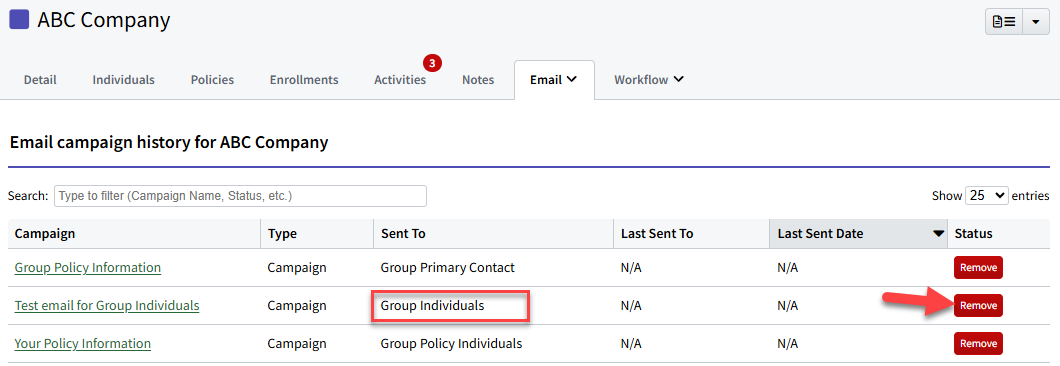This screenshot has height=366, width=1060.
Task: Click the purple square icon beside ABC Company
Action: click(x=19, y=20)
